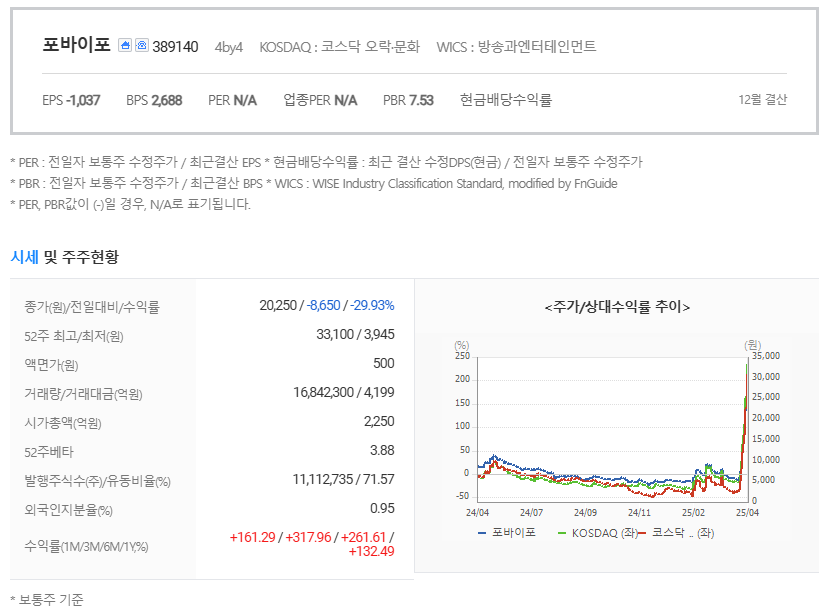The image size is (830, 611).
Task: Select the 3M return +317.96
Action: pos(308,537)
